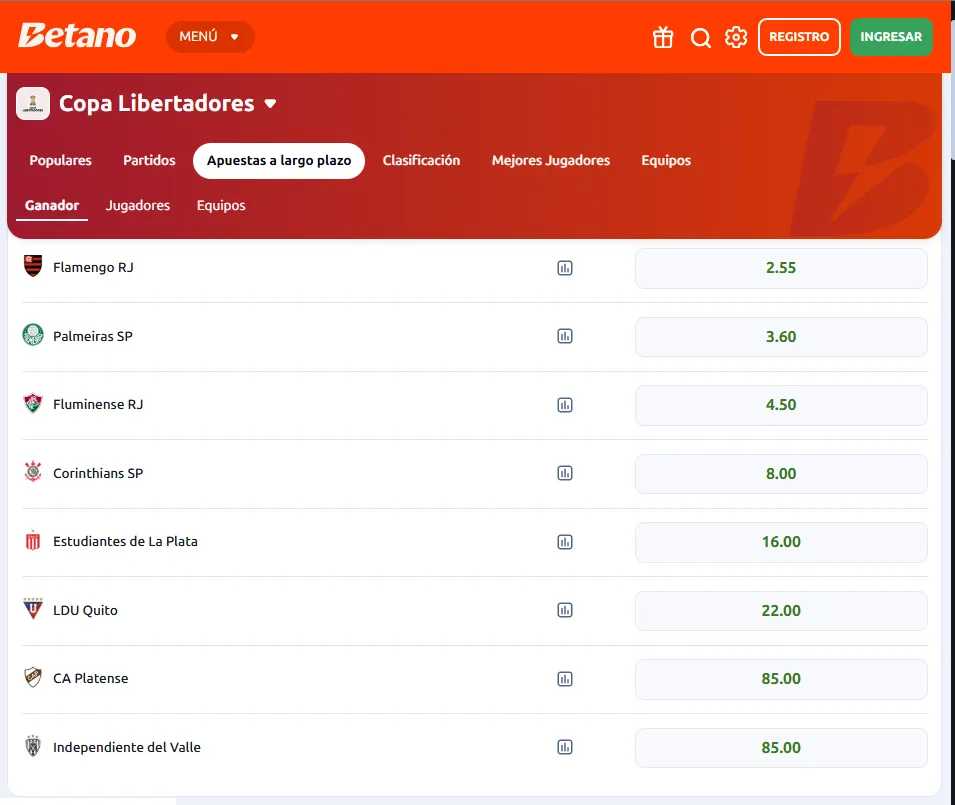Select the Jugadores sub-tab
This screenshot has width=955, height=805.
pyautogui.click(x=138, y=206)
